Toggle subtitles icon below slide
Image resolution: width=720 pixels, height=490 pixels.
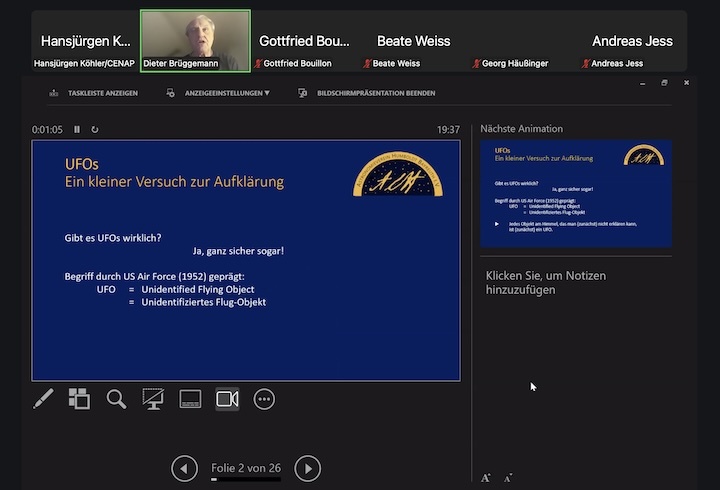[190, 399]
